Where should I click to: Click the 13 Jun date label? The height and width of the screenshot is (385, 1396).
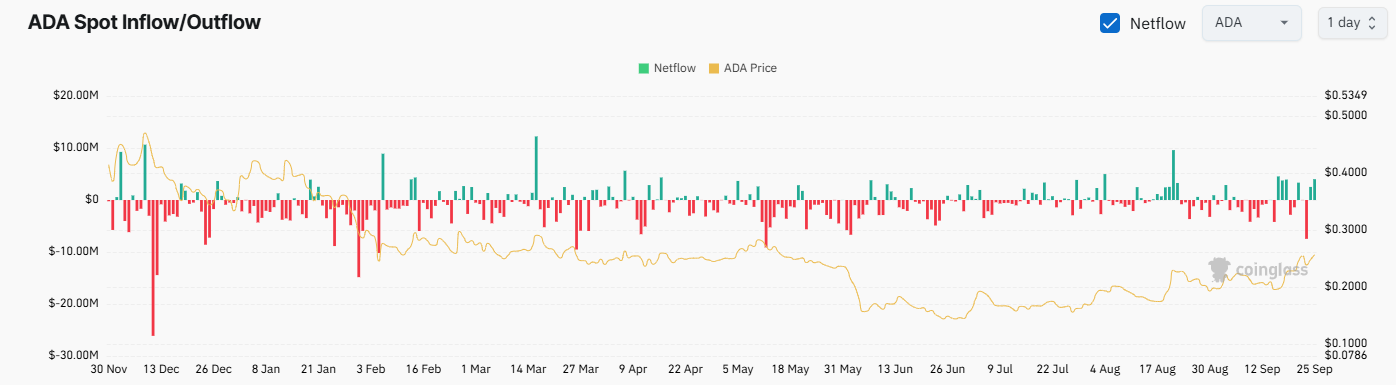click(894, 370)
